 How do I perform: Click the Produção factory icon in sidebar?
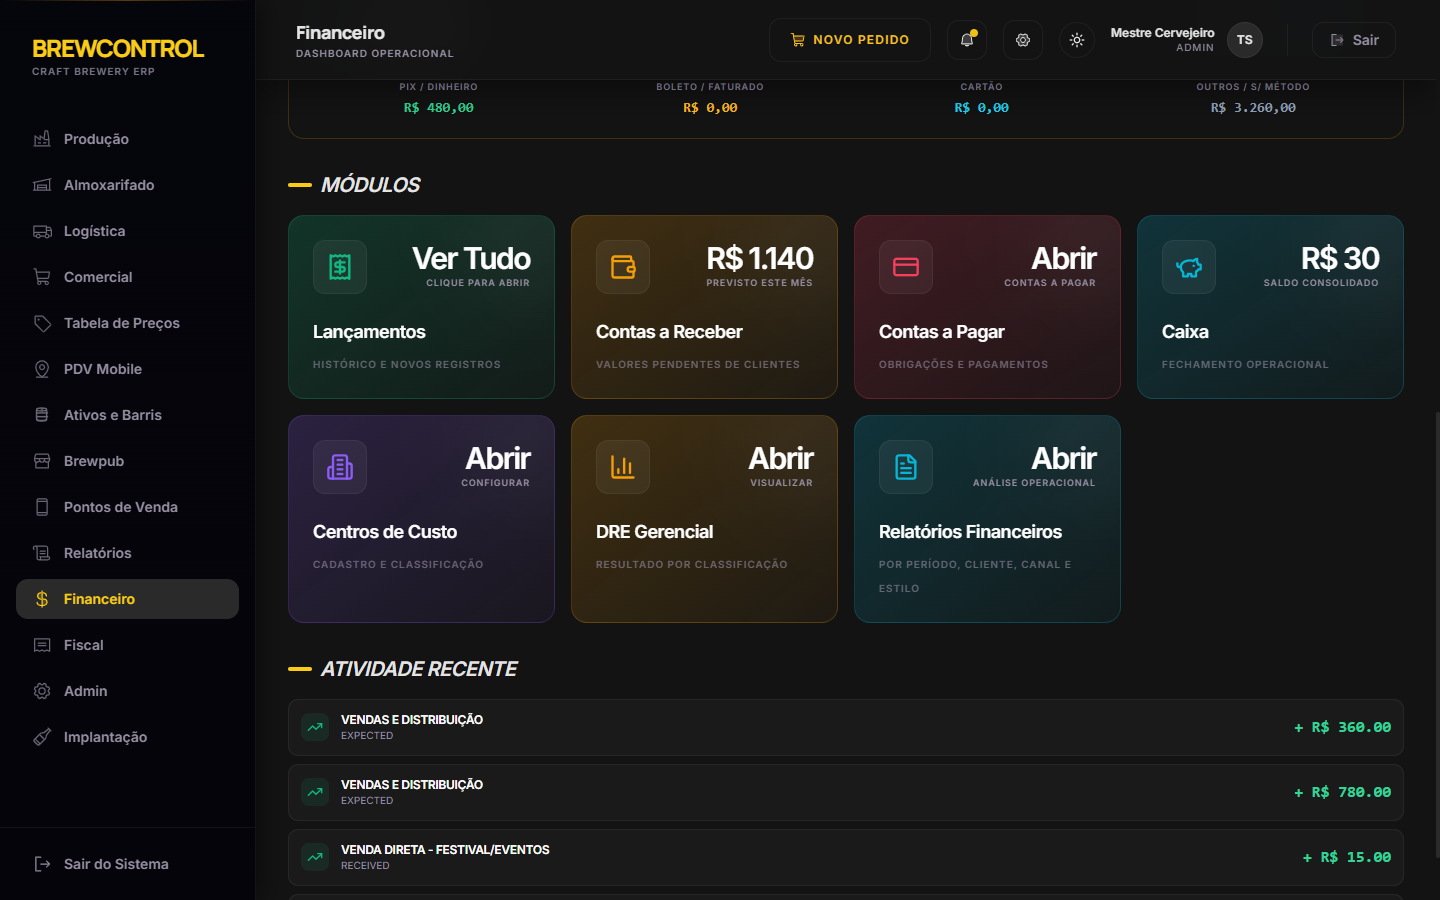[42, 139]
